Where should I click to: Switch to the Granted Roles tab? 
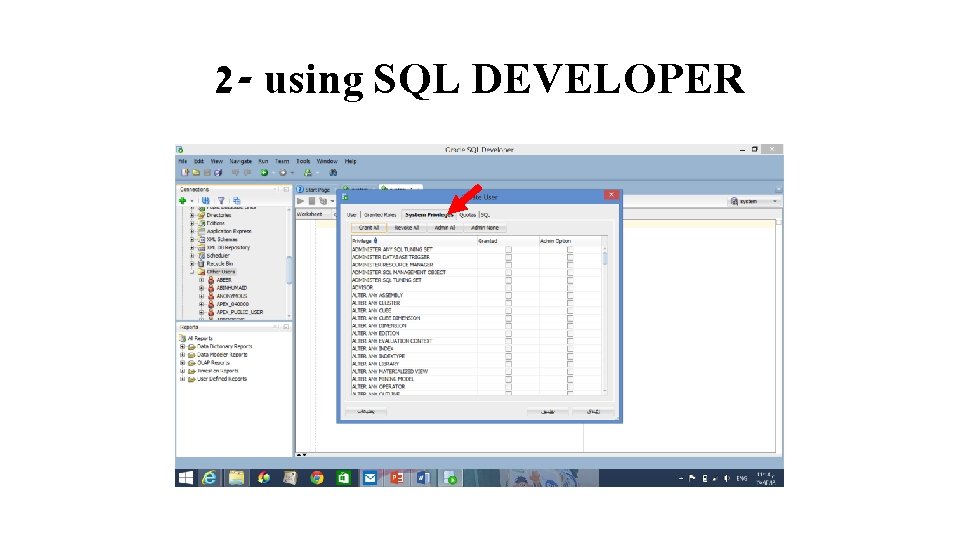point(380,215)
